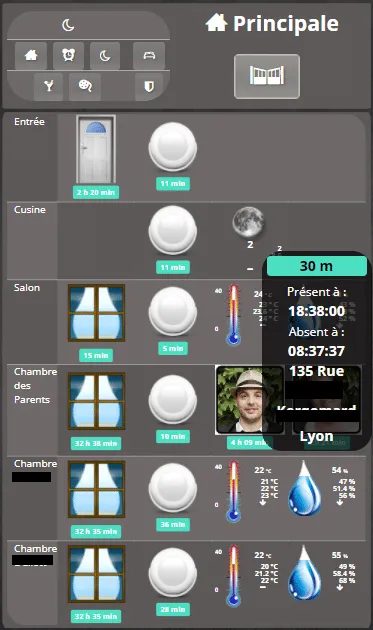Click the cocktail glass party mode icon
Screen dimensions: 373x630
(x=49, y=86)
